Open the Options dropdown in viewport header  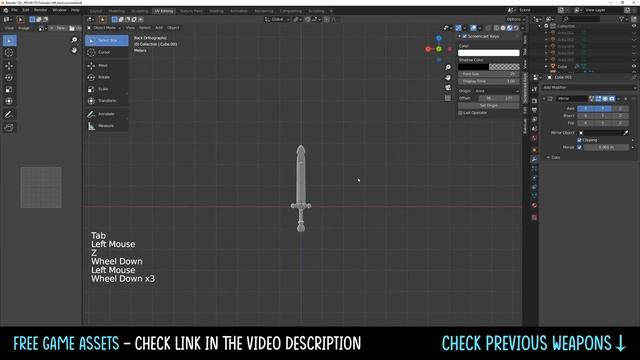(516, 19)
